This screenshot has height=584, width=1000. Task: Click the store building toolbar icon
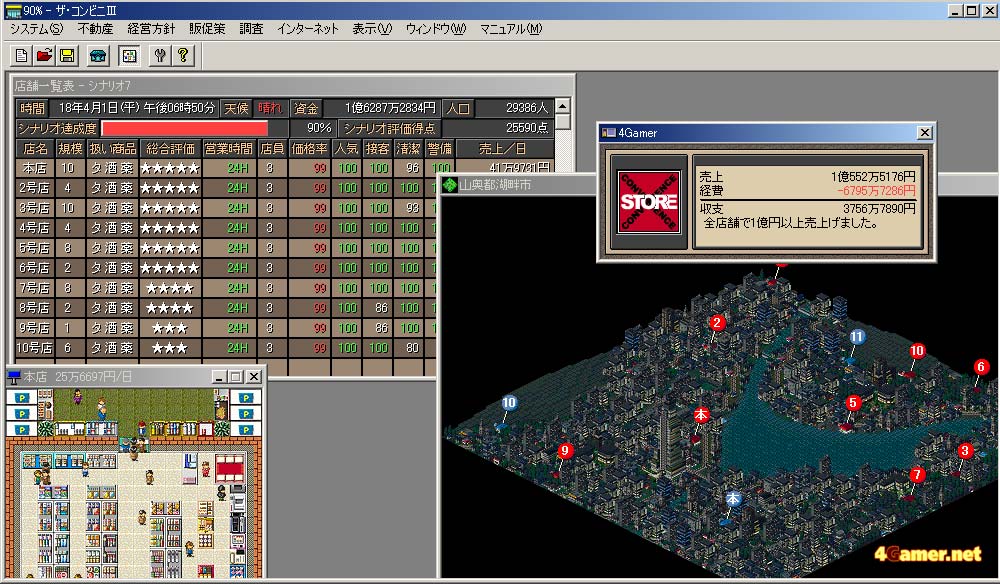pyautogui.click(x=98, y=55)
